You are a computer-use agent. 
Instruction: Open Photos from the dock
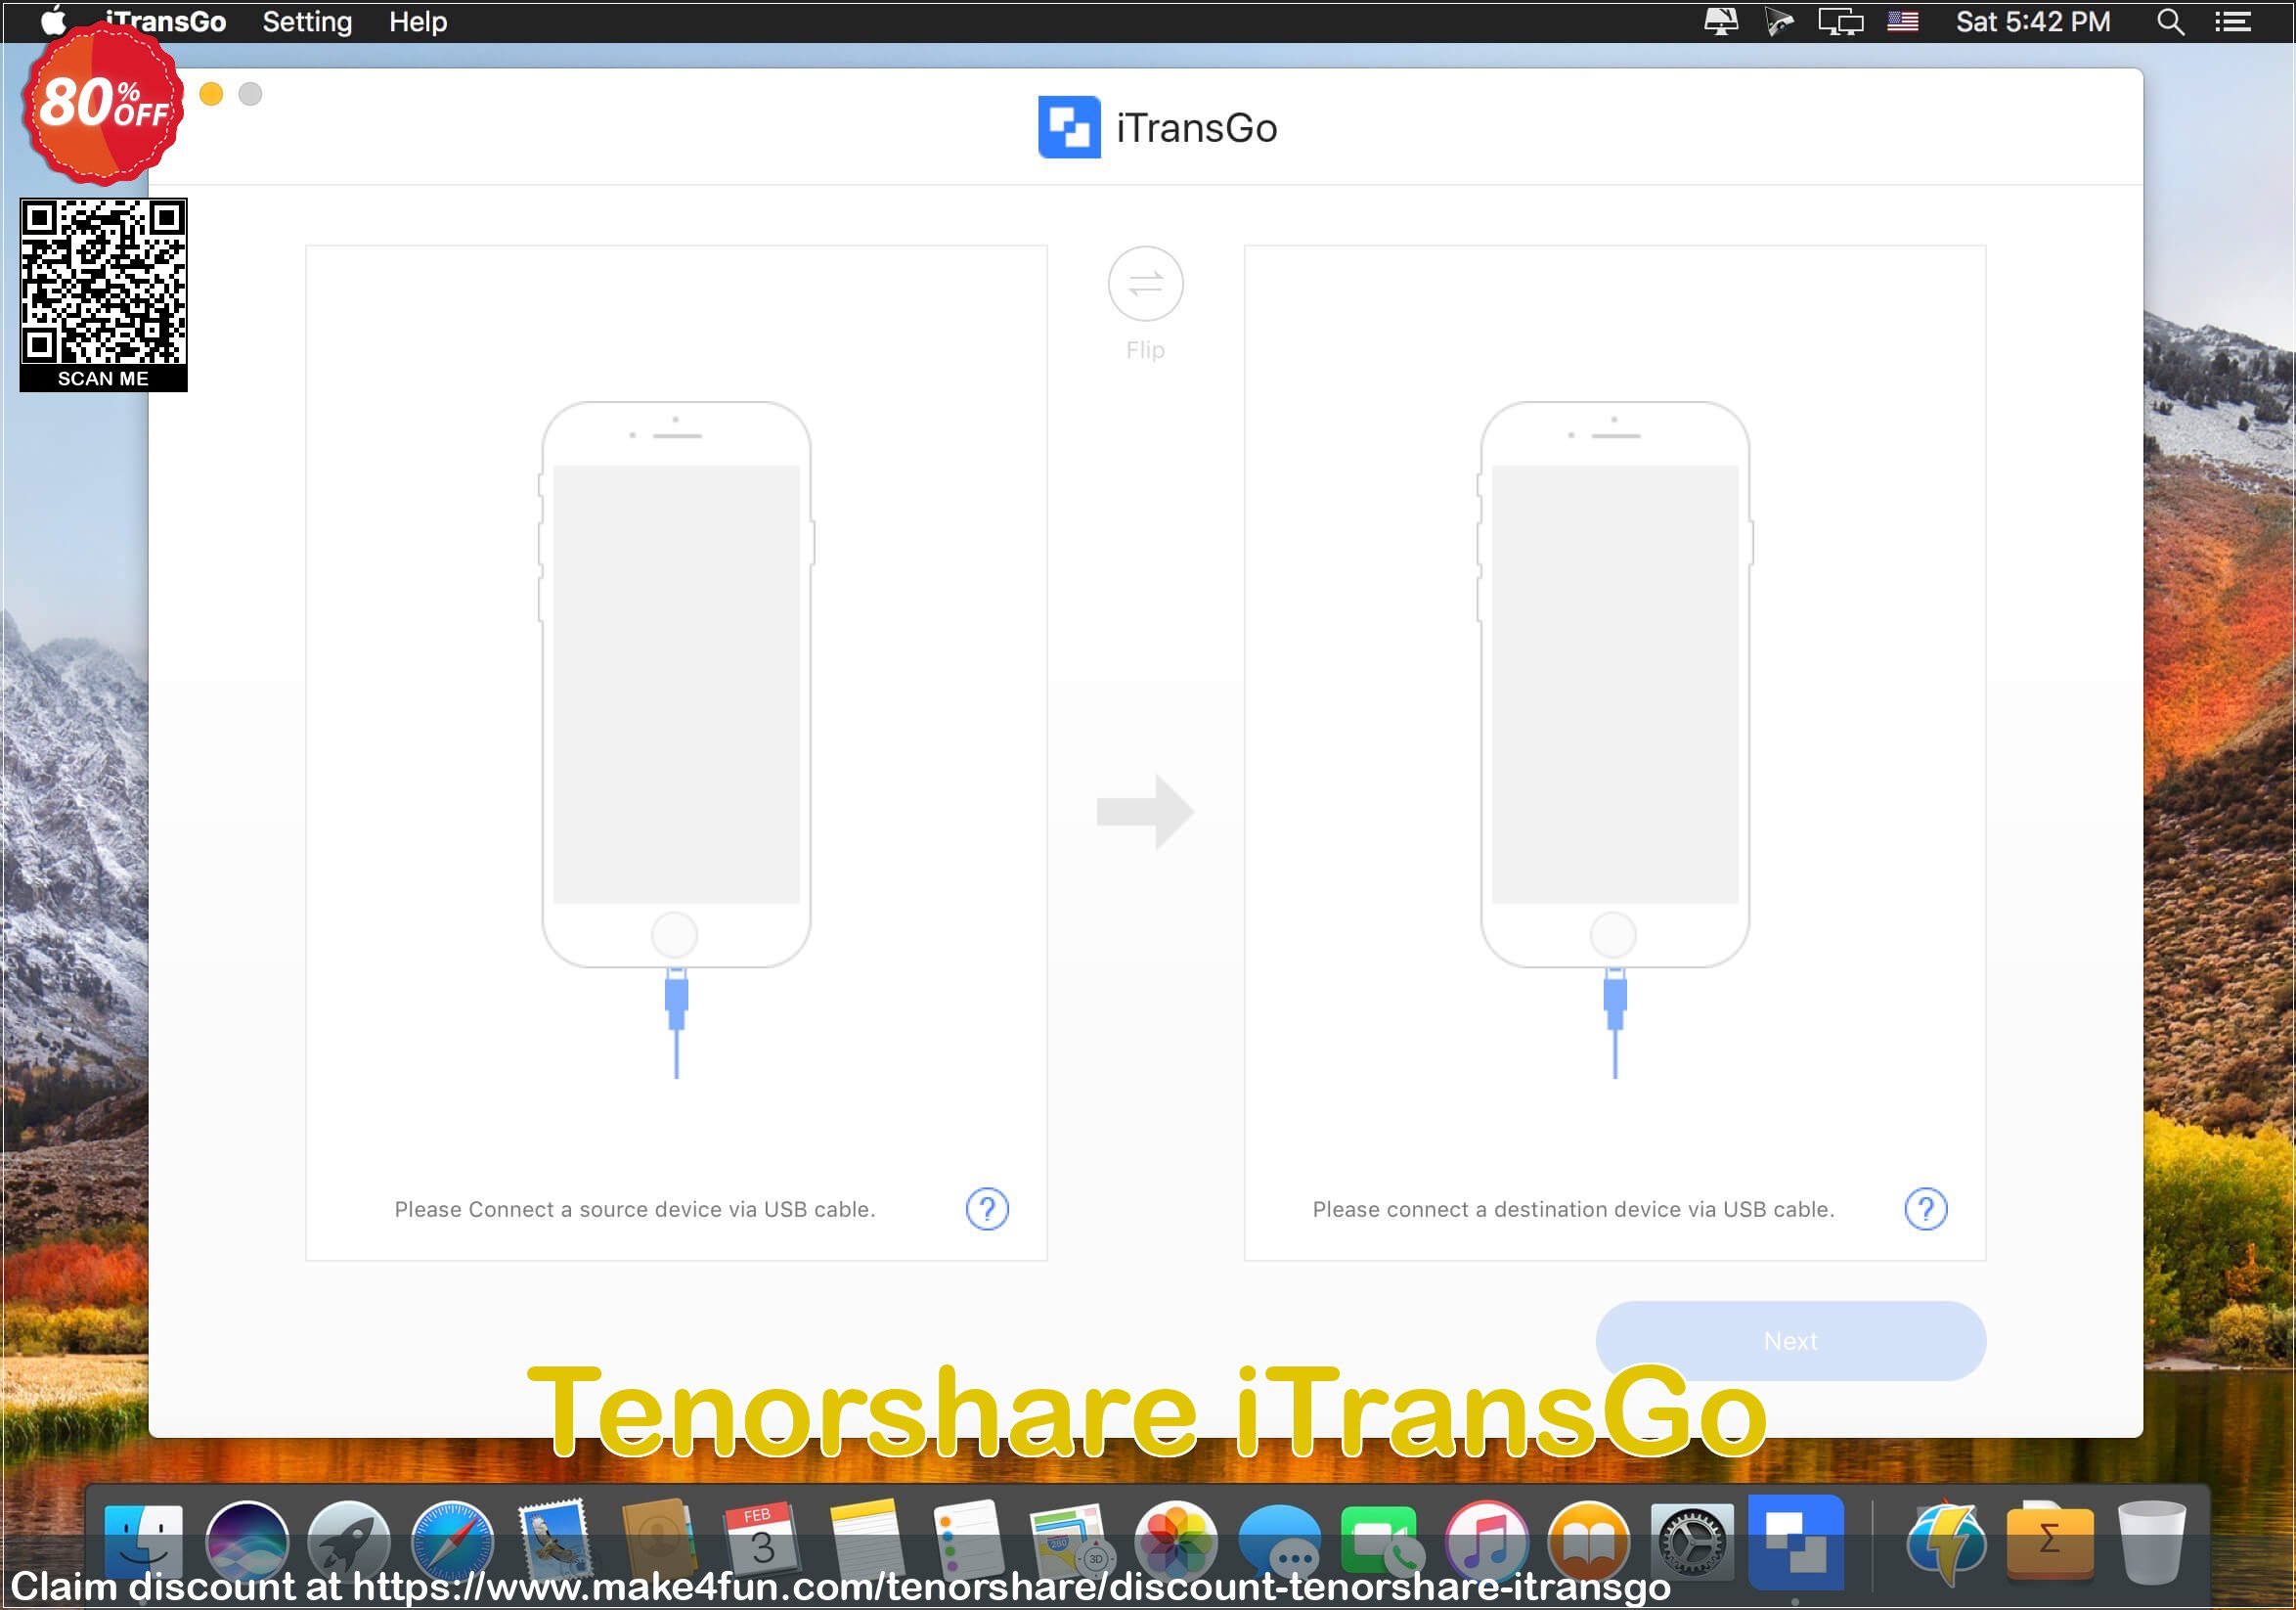[1175, 1541]
